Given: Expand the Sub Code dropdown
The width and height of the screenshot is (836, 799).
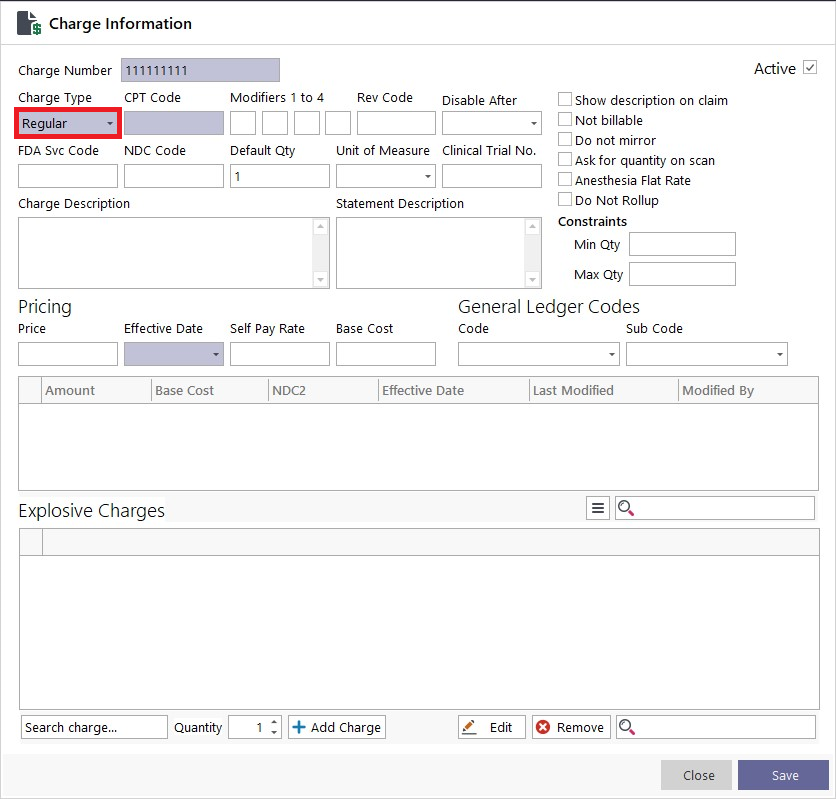Looking at the screenshot, I should [x=779, y=354].
